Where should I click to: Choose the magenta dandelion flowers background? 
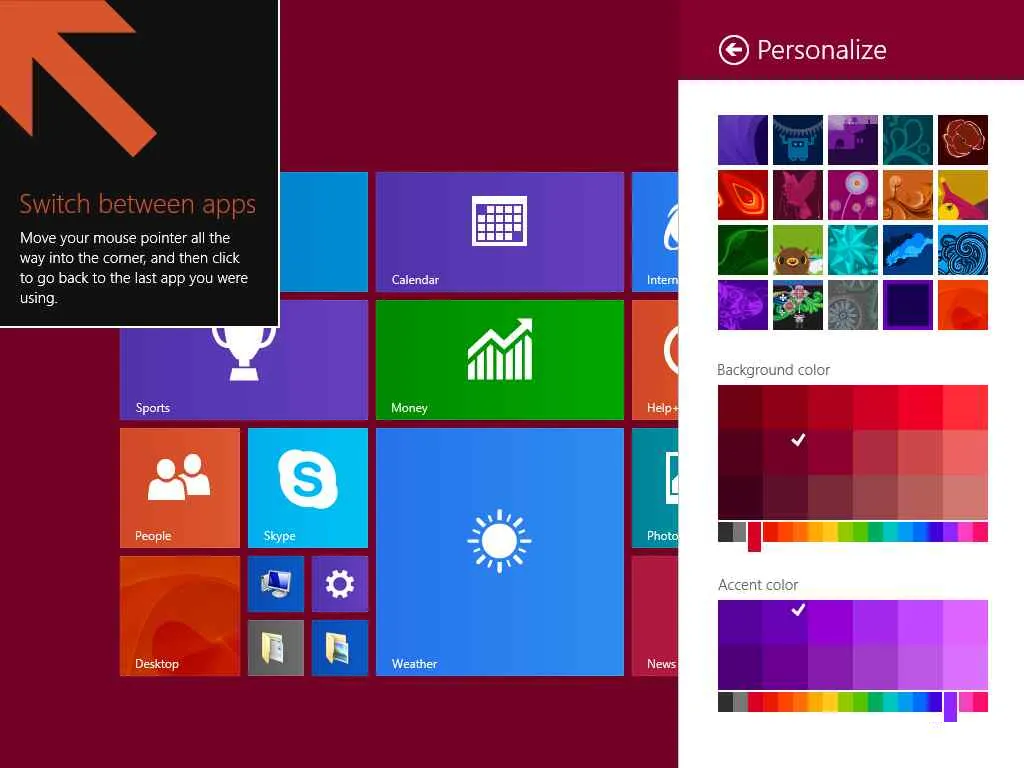tap(853, 195)
